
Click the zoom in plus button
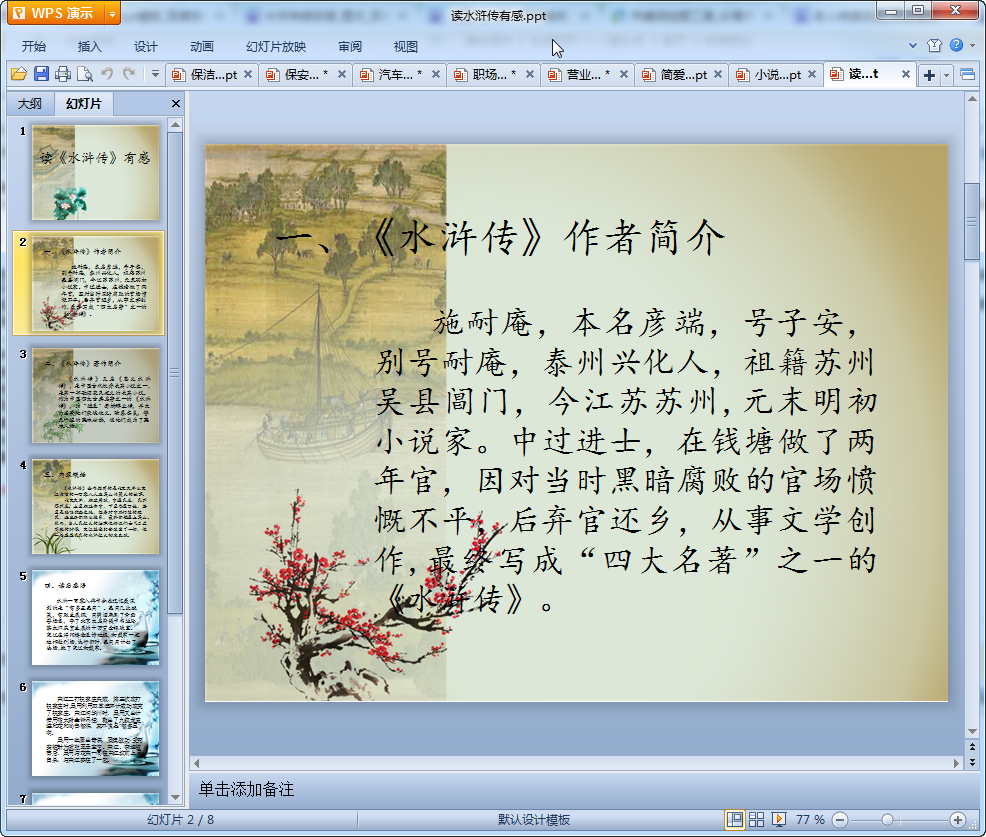click(957, 820)
